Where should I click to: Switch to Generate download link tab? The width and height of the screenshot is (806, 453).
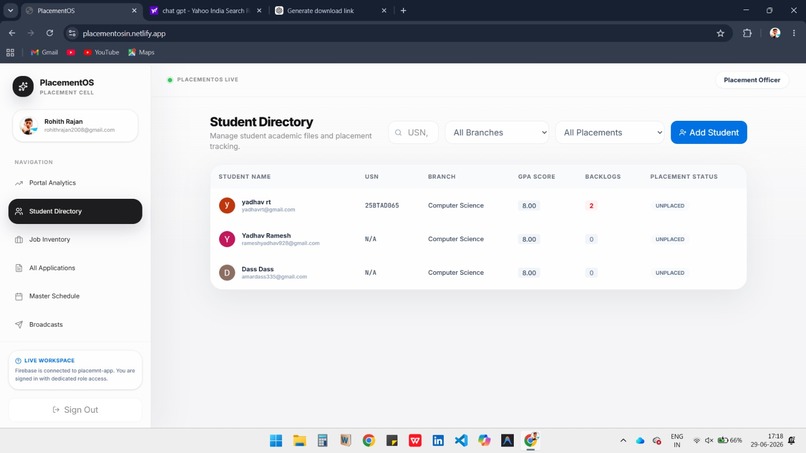[331, 10]
